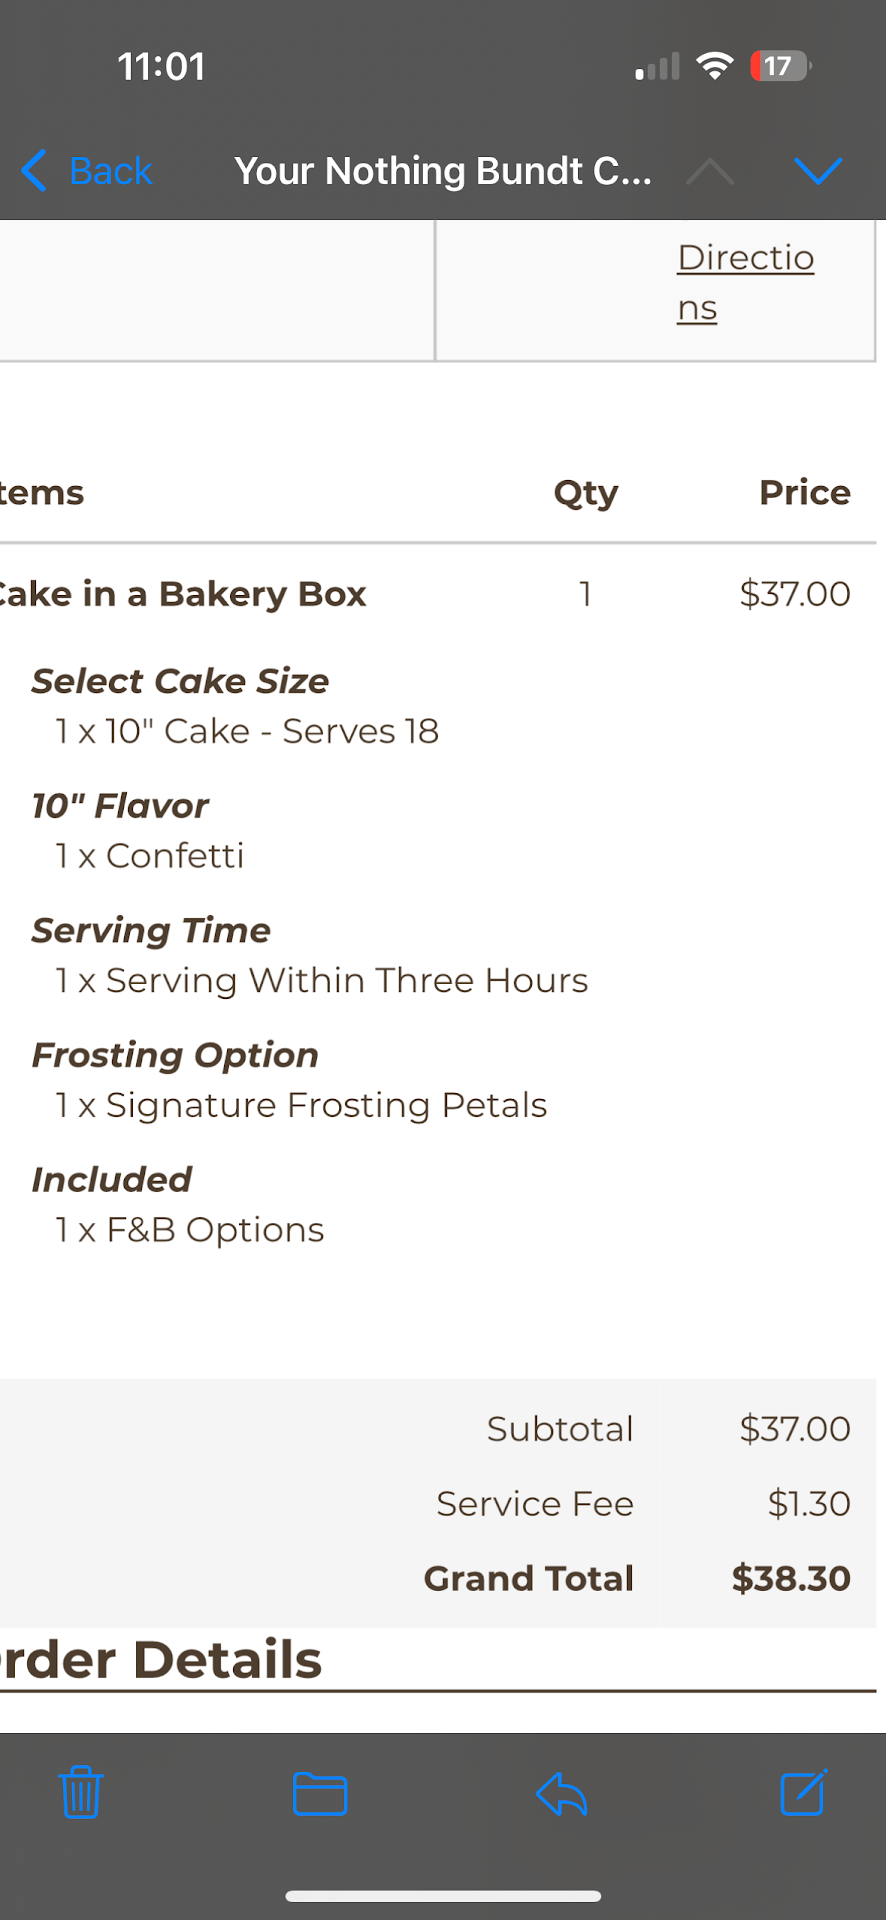Tap the trash icon to delete email
Image resolution: width=886 pixels, height=1920 pixels.
[x=80, y=1792]
